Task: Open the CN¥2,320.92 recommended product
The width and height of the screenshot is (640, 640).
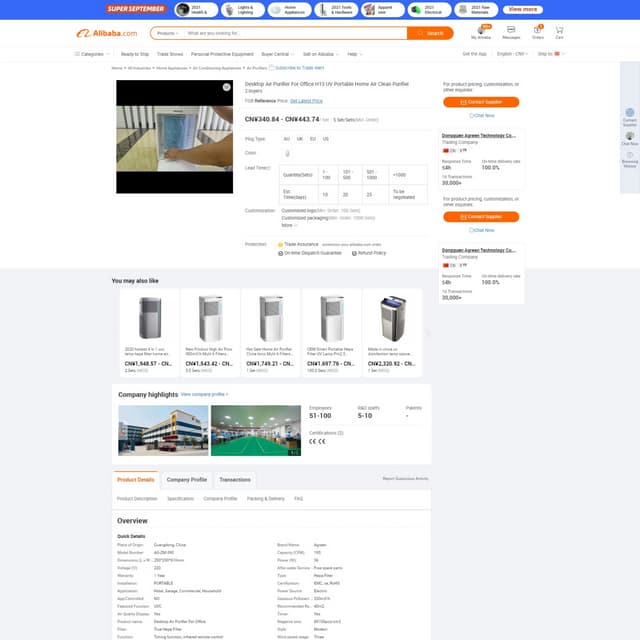Action: (392, 333)
